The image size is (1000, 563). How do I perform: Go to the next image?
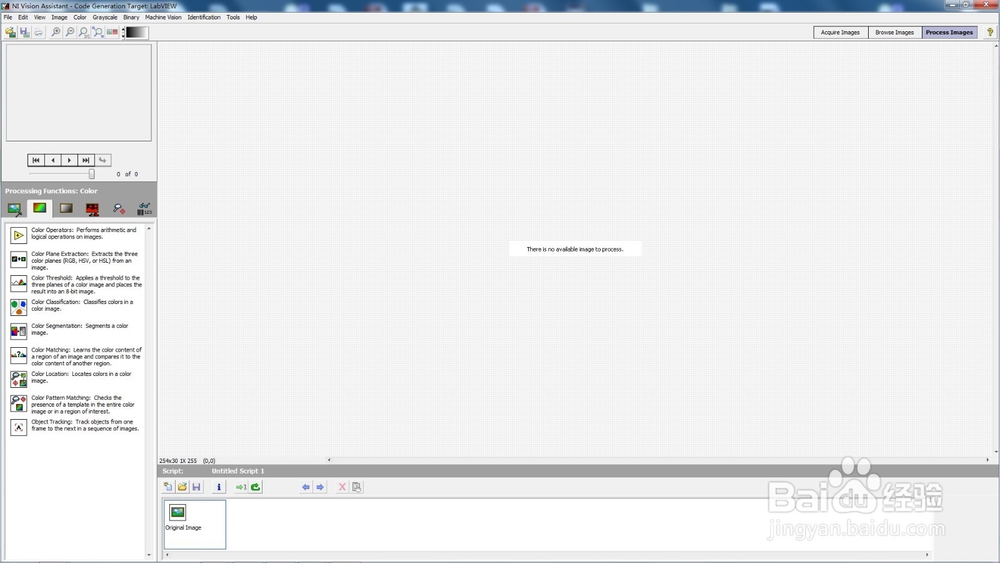(70, 160)
